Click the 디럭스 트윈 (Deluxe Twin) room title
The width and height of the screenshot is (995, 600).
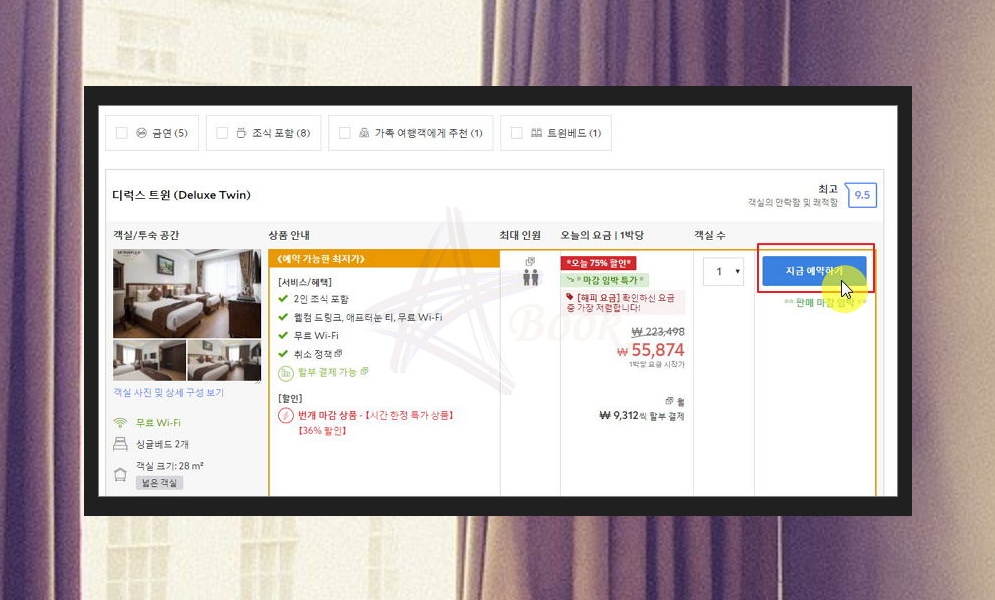181,195
